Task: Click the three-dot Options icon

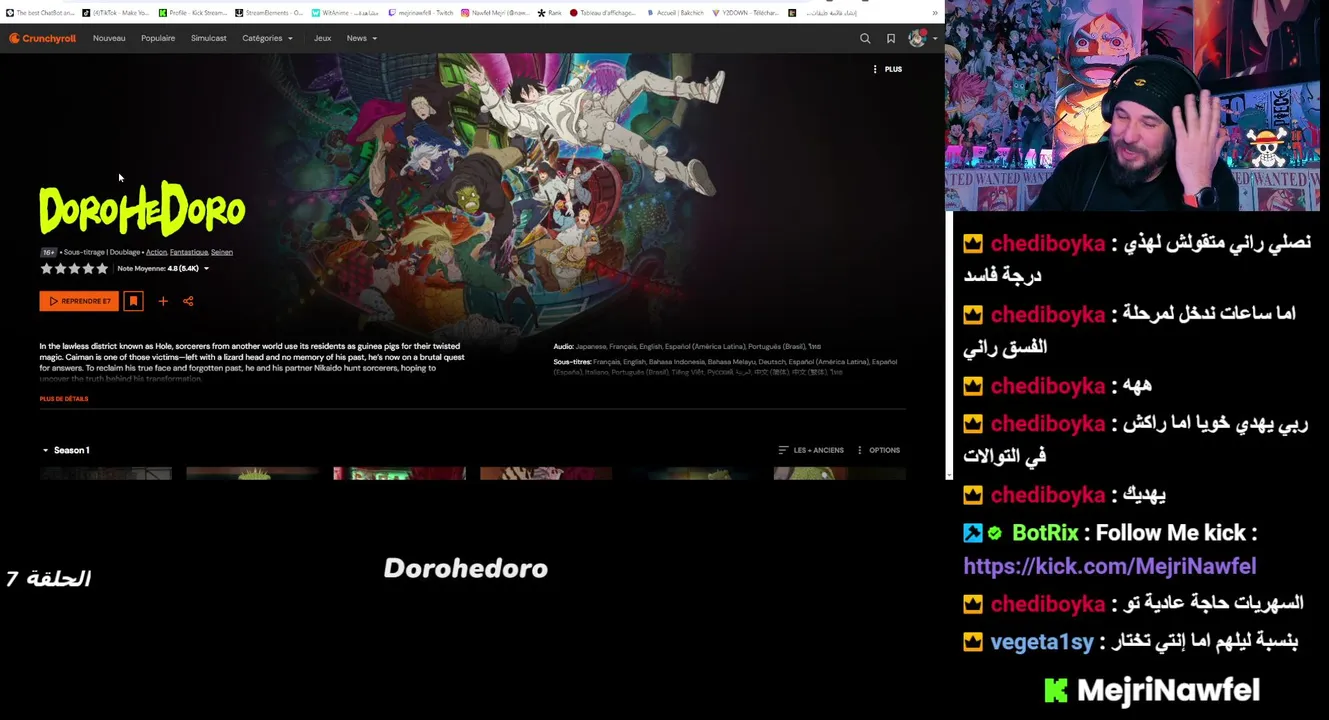Action: (860, 450)
